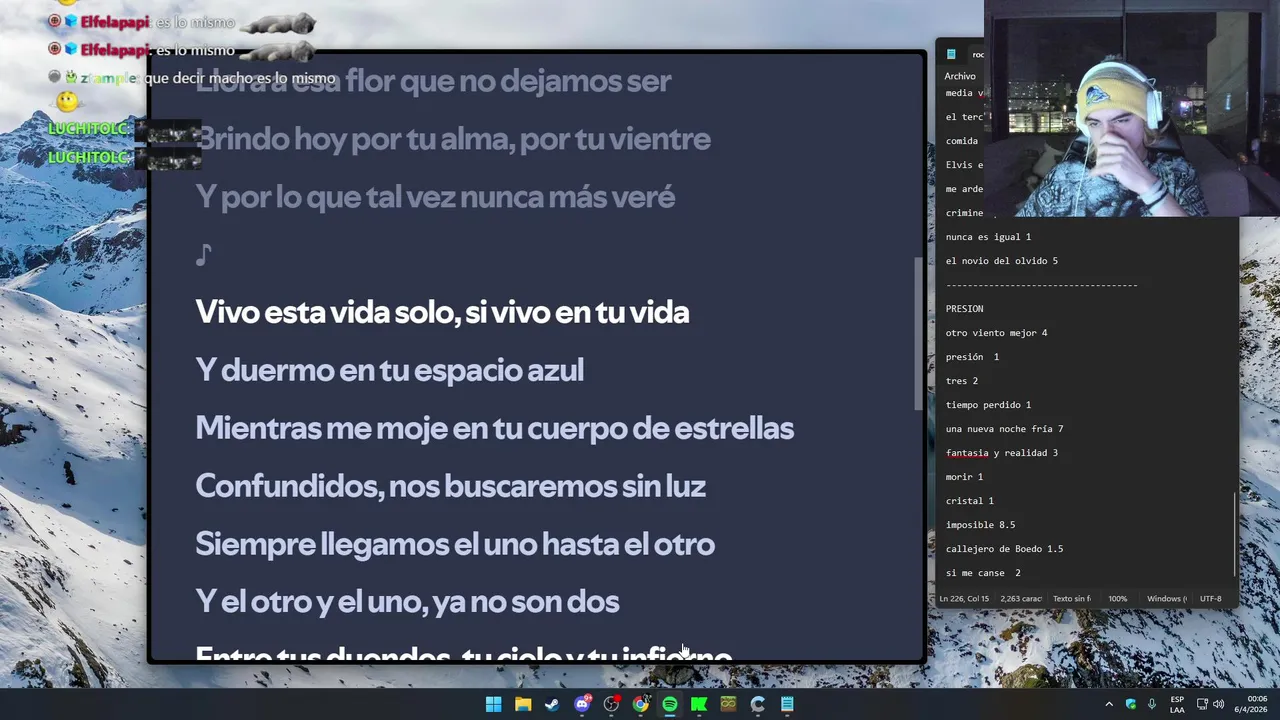1280x720 pixels.
Task: Open network settings tray icon
Action: click(1202, 704)
